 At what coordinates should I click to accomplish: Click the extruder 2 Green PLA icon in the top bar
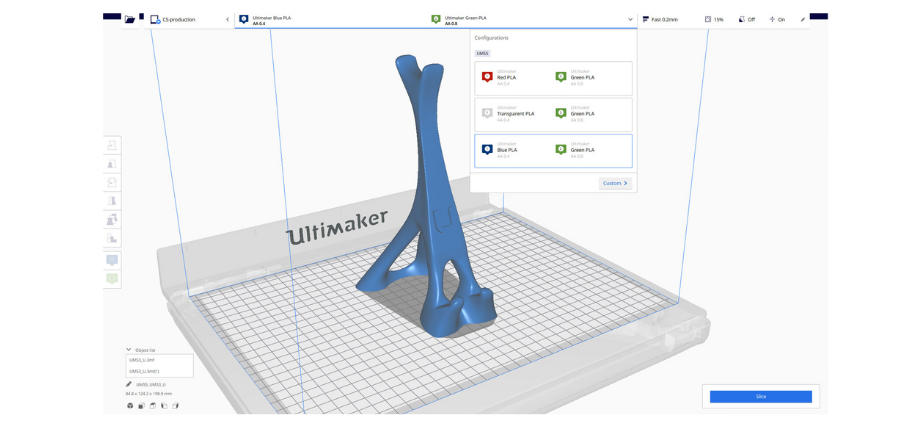click(436, 19)
